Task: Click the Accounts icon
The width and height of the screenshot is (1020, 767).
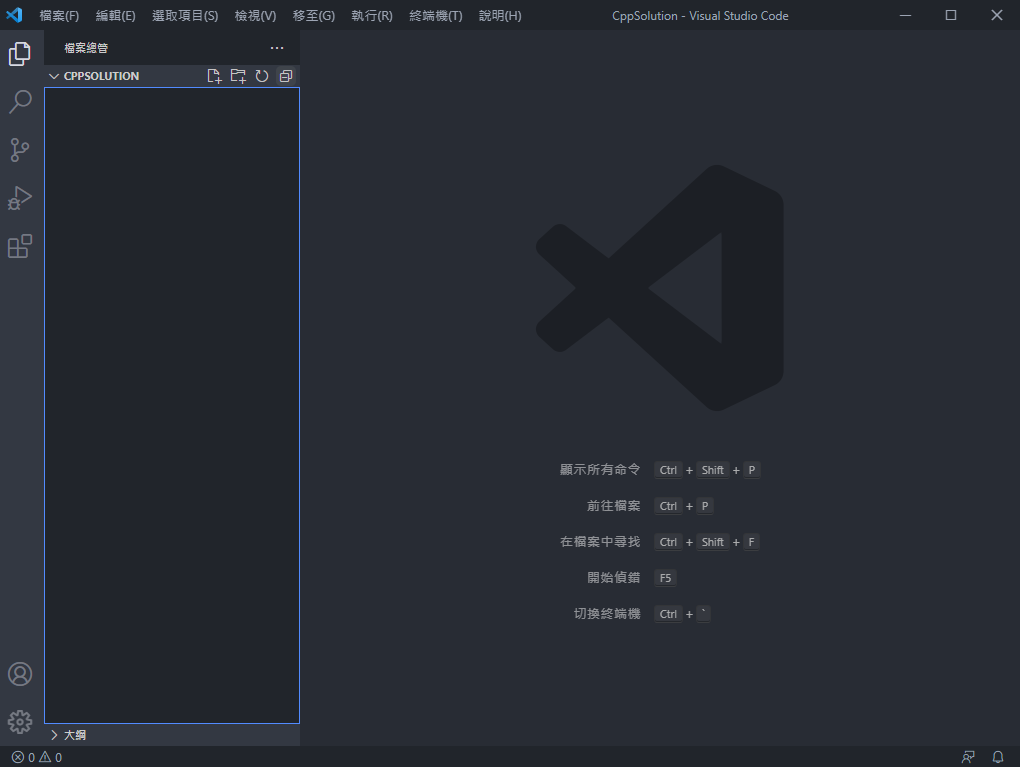Action: 20,674
